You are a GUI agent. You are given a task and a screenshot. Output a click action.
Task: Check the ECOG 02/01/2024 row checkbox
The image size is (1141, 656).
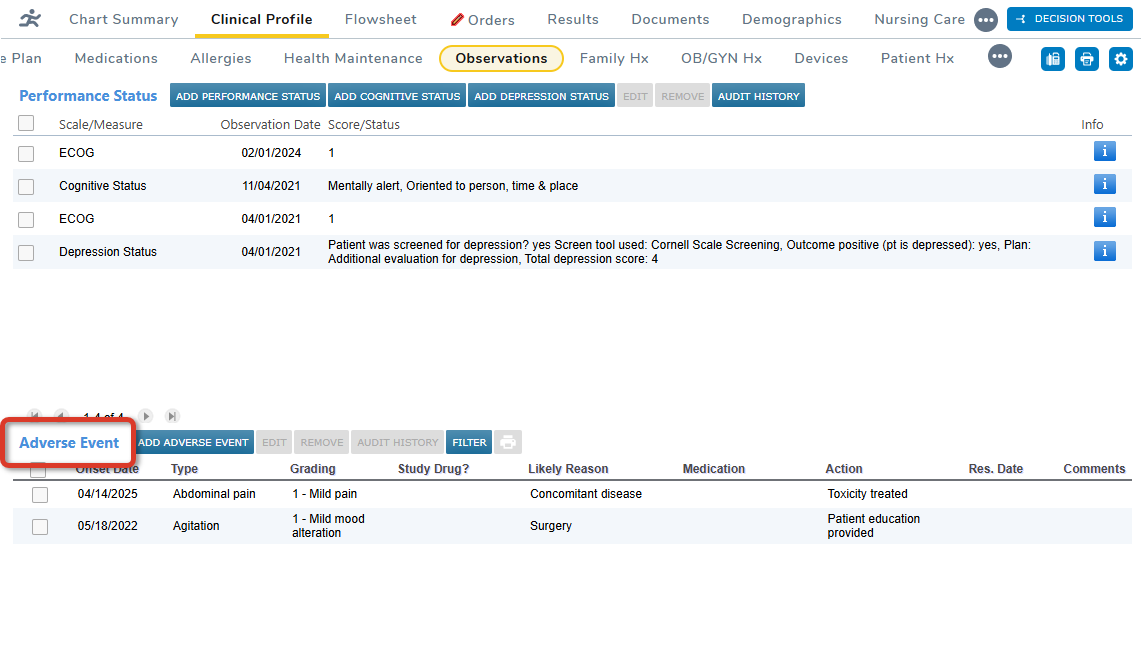click(x=26, y=154)
